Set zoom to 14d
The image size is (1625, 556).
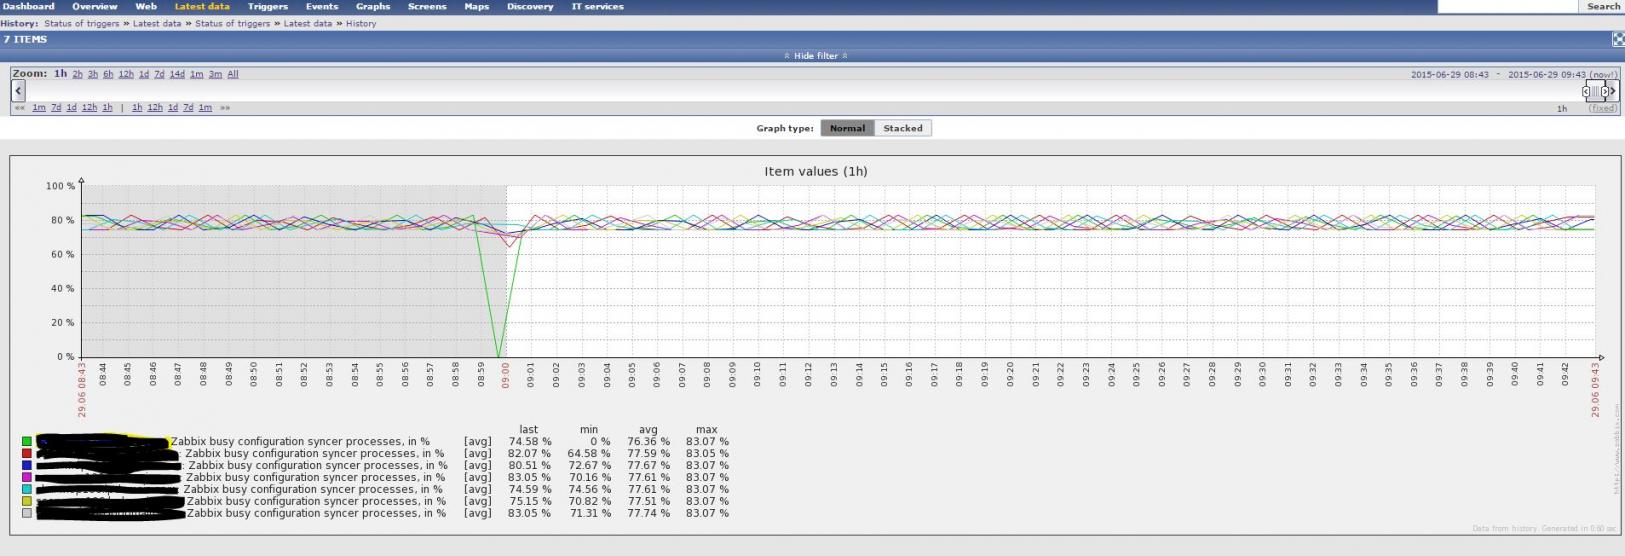pos(177,74)
